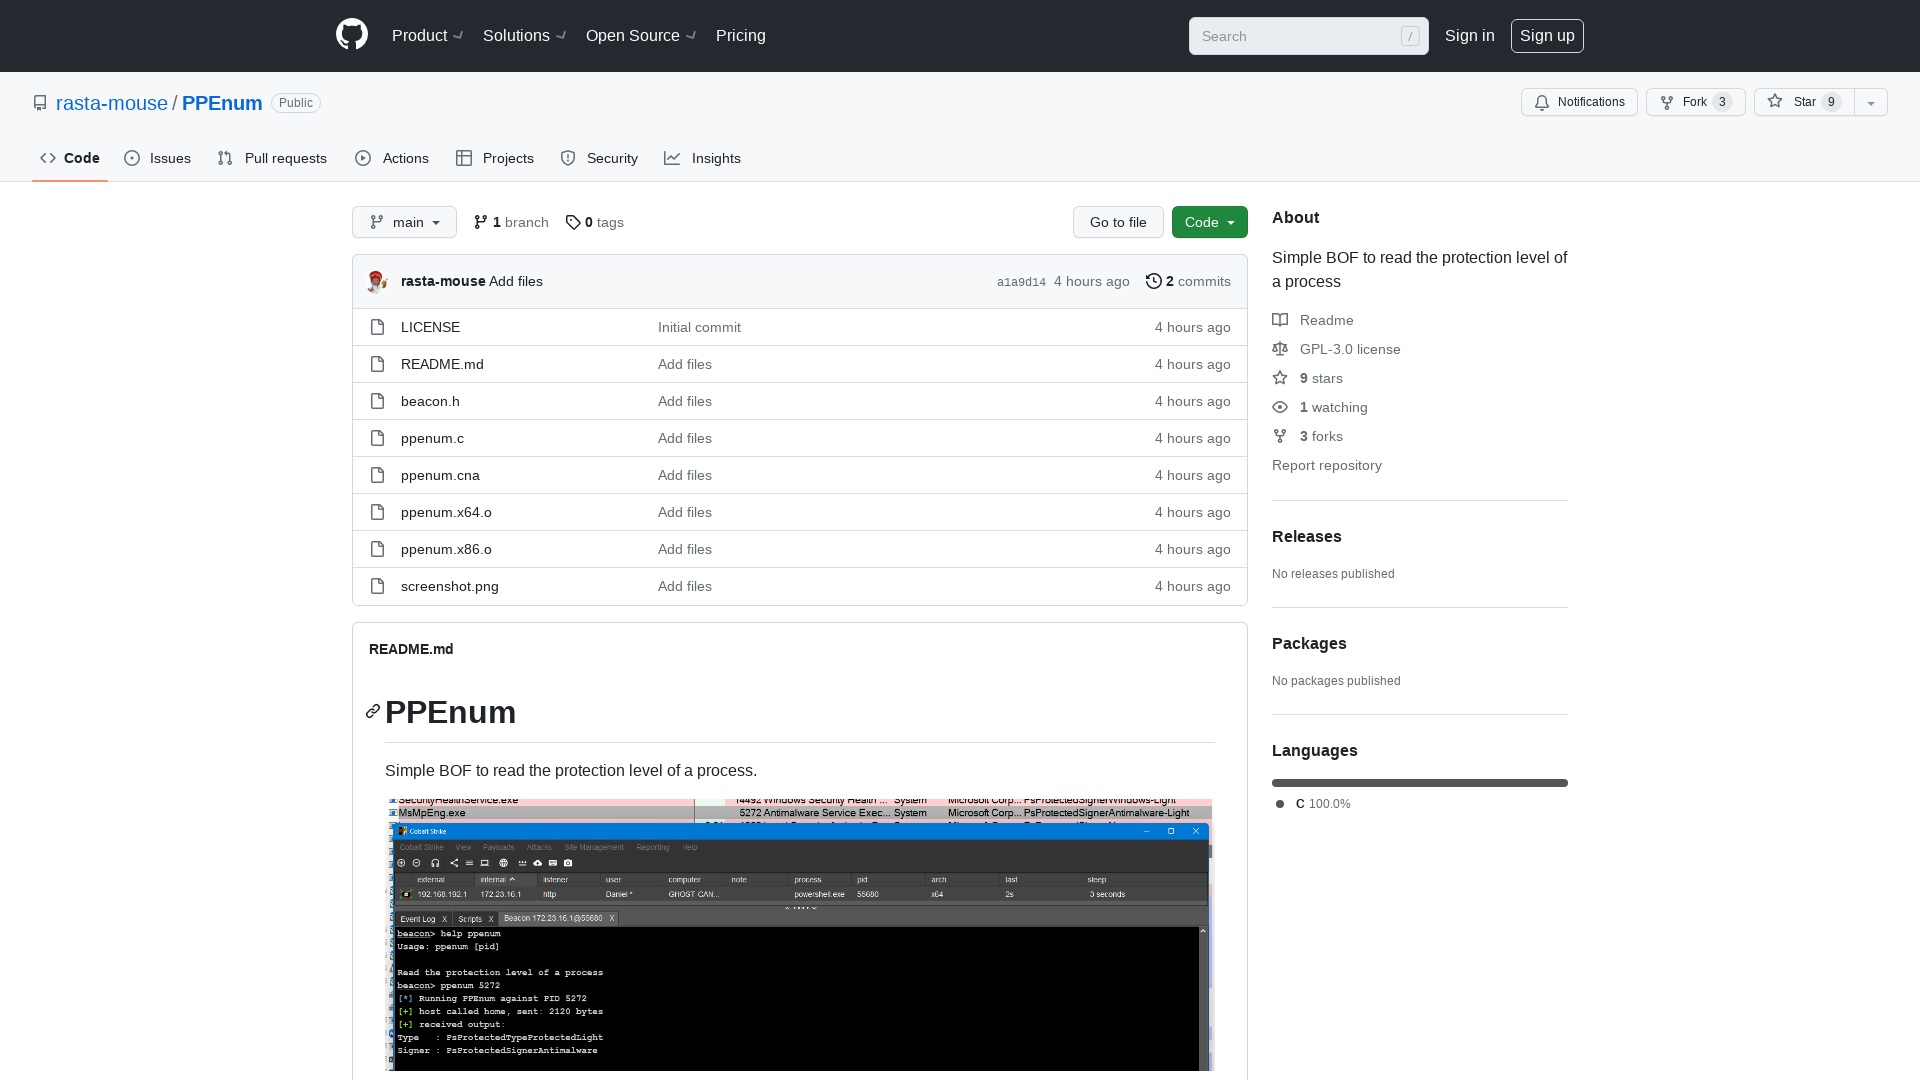Click the Actions workflow icon

click(363, 158)
